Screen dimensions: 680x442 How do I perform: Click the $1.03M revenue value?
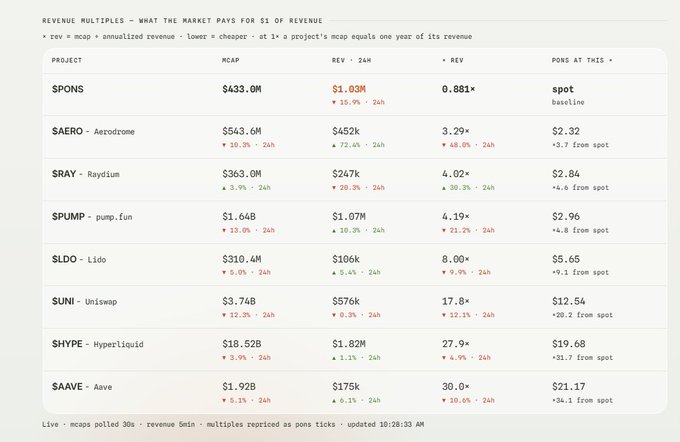[x=349, y=89]
